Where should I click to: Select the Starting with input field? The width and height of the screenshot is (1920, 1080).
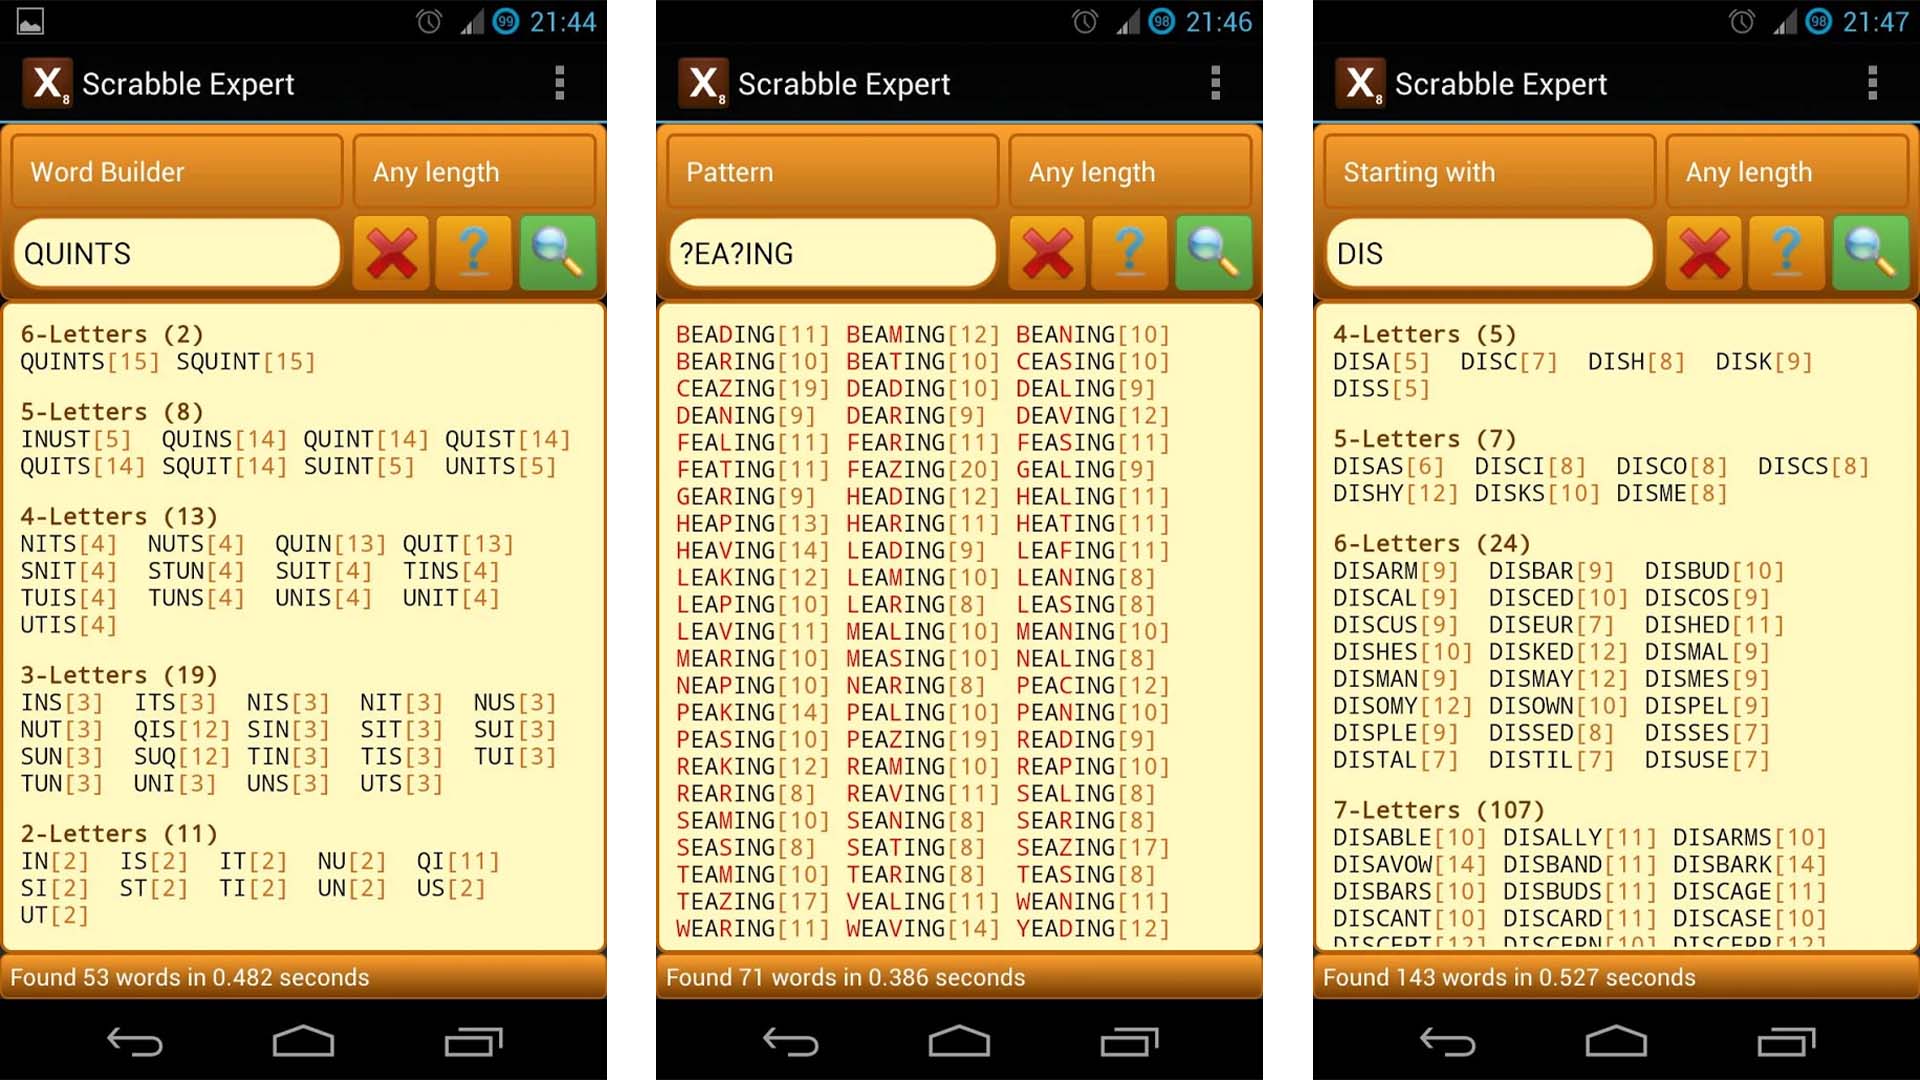click(x=1486, y=253)
